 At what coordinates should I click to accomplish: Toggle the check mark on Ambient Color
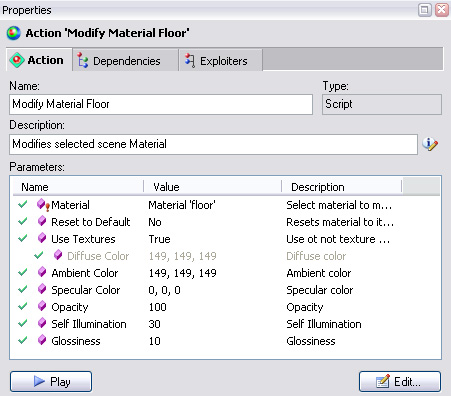pos(23,272)
